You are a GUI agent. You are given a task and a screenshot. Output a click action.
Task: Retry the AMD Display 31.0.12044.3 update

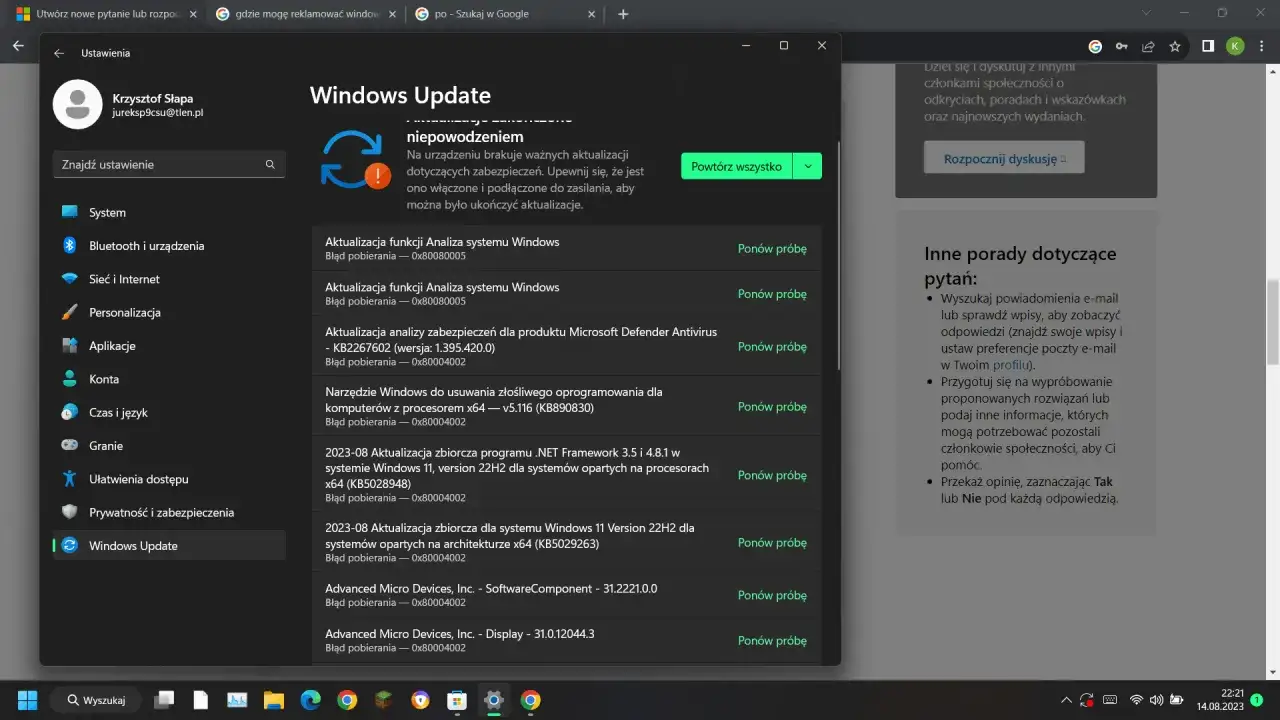(772, 641)
